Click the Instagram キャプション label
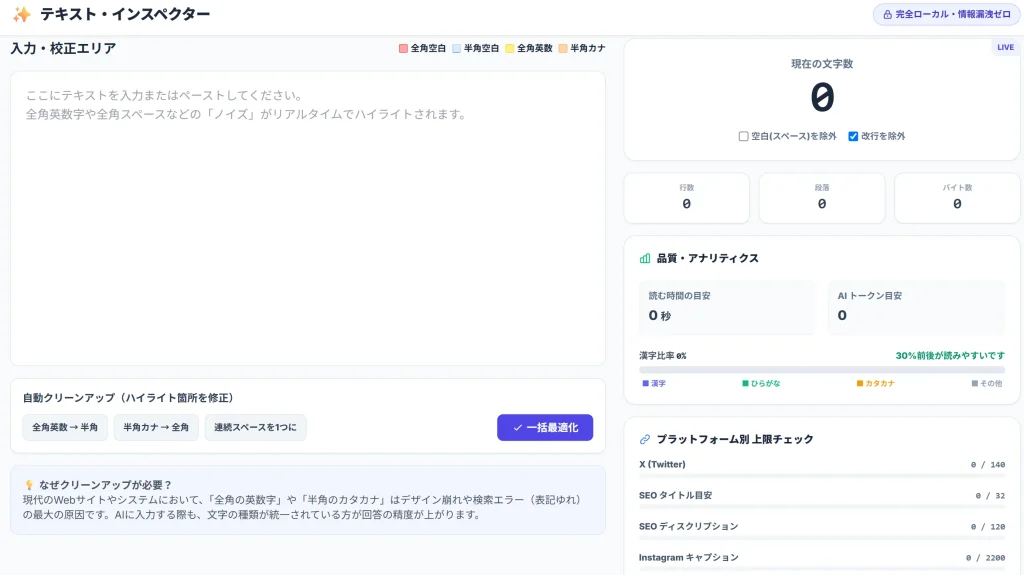The image size is (1024, 575). pyautogui.click(x=688, y=557)
